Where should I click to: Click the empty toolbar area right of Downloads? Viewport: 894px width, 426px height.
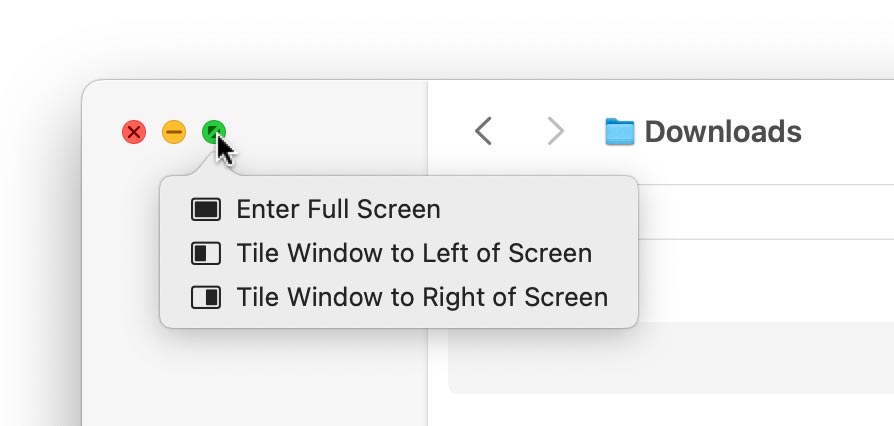tap(850, 131)
